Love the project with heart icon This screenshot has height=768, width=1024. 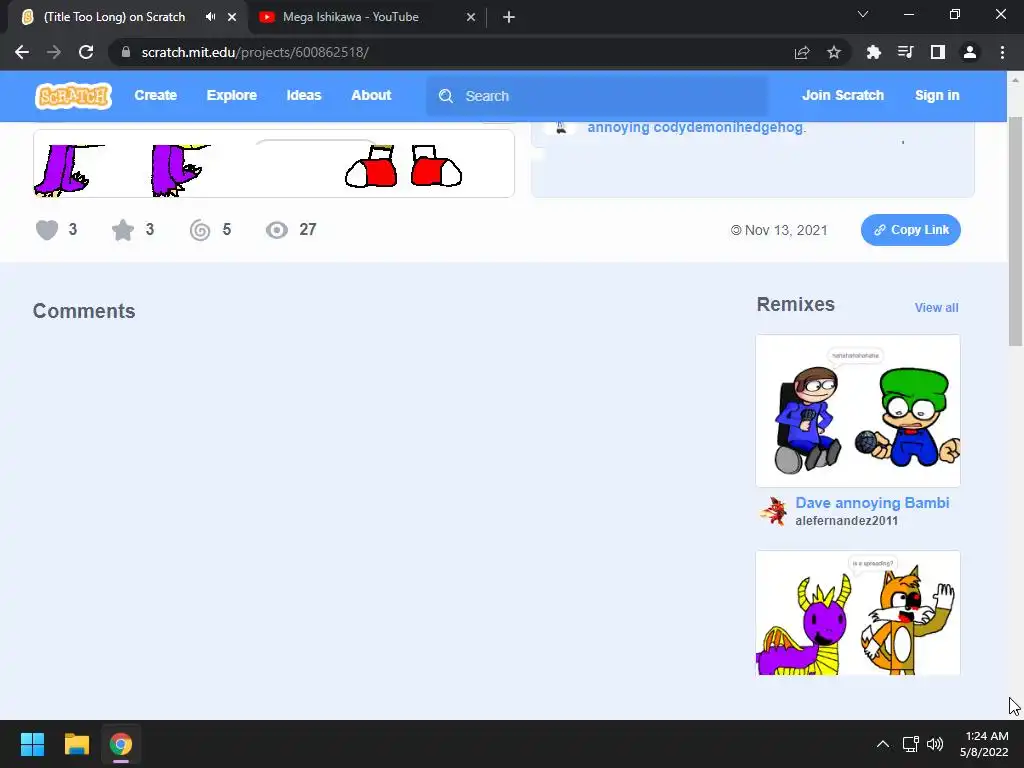pos(47,230)
